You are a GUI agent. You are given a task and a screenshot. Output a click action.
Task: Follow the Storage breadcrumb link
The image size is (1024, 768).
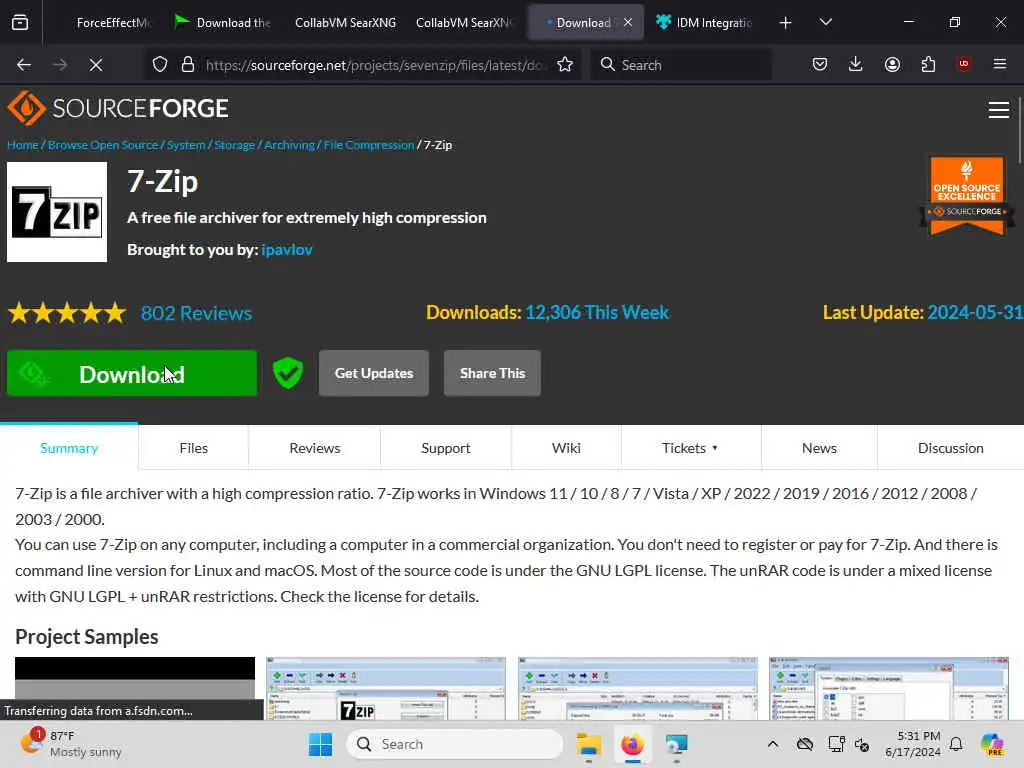click(234, 145)
